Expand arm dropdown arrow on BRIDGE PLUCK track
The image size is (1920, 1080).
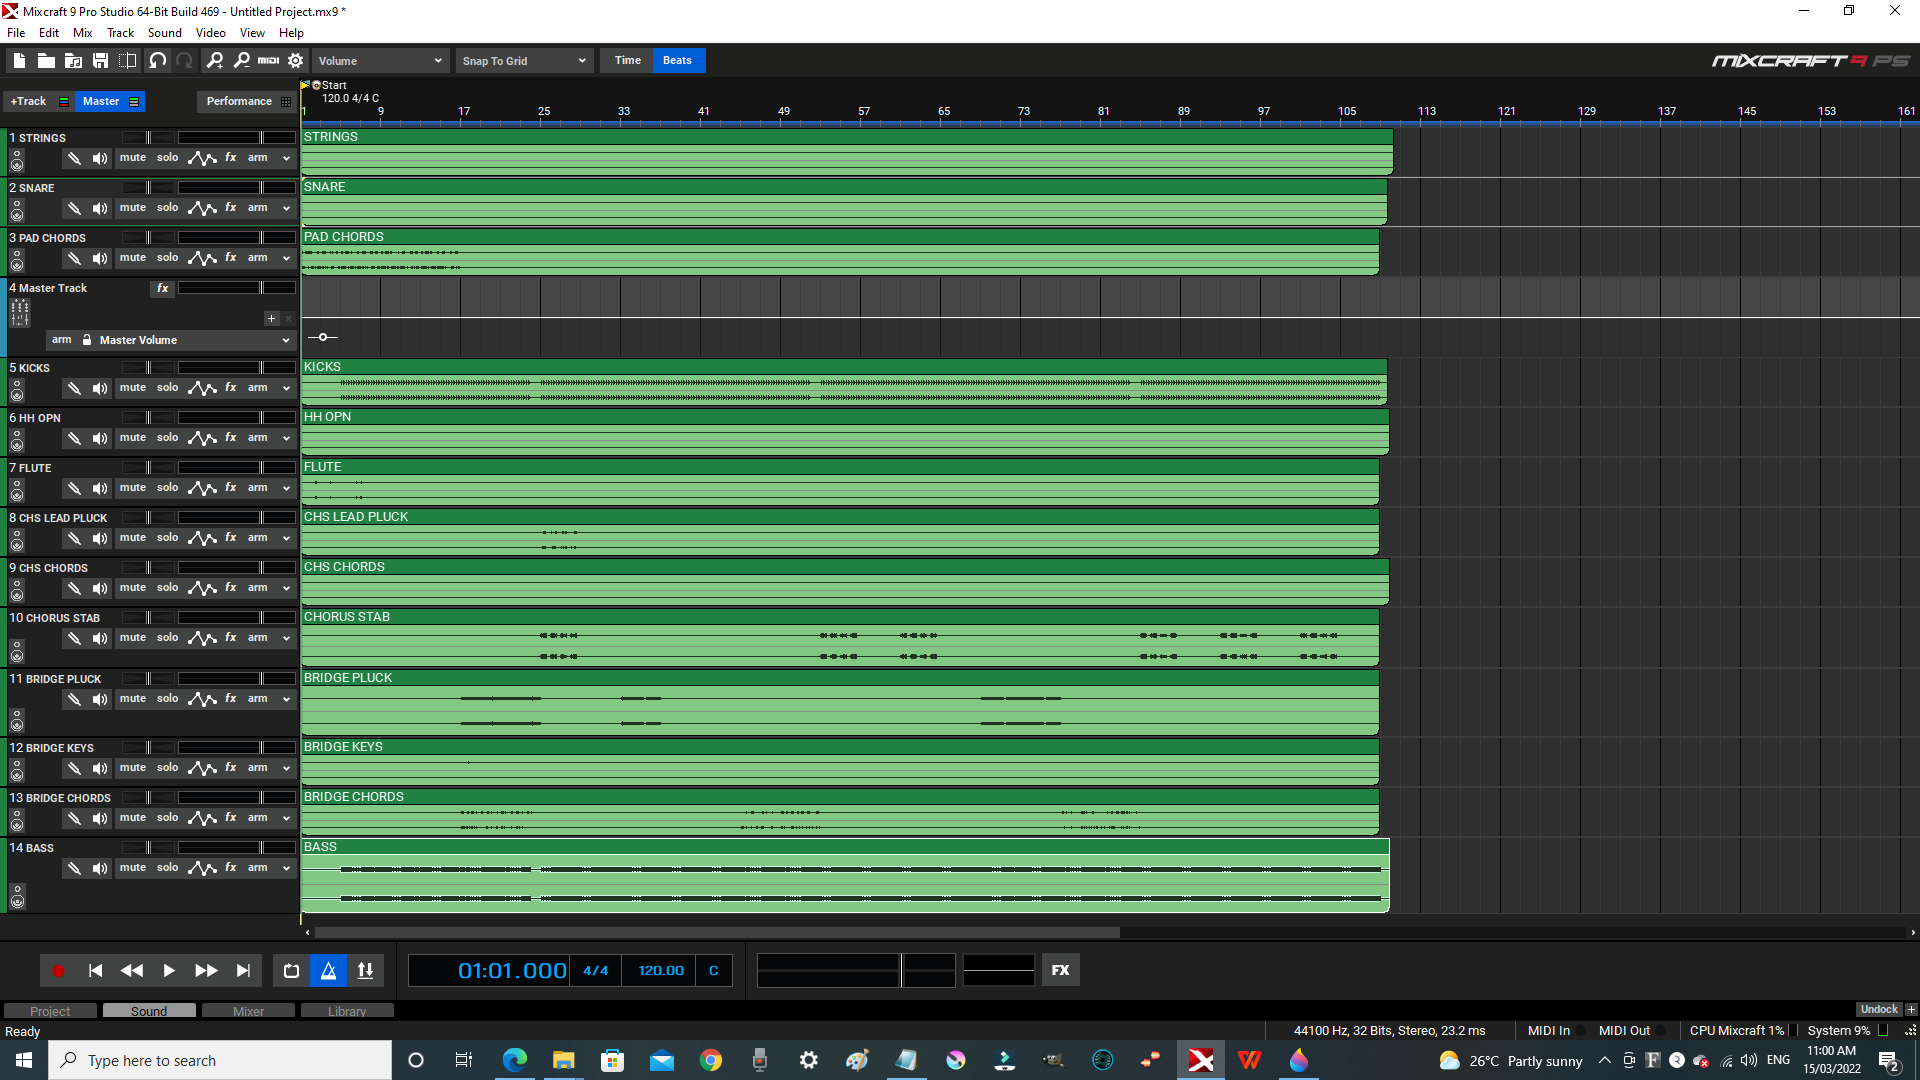(x=286, y=700)
